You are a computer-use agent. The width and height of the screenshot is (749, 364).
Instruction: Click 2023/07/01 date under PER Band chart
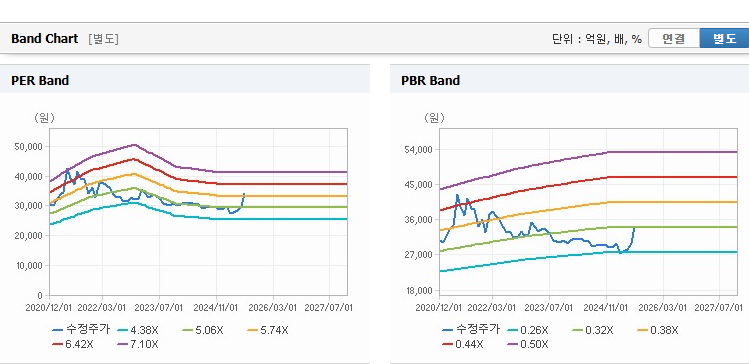click(x=159, y=308)
